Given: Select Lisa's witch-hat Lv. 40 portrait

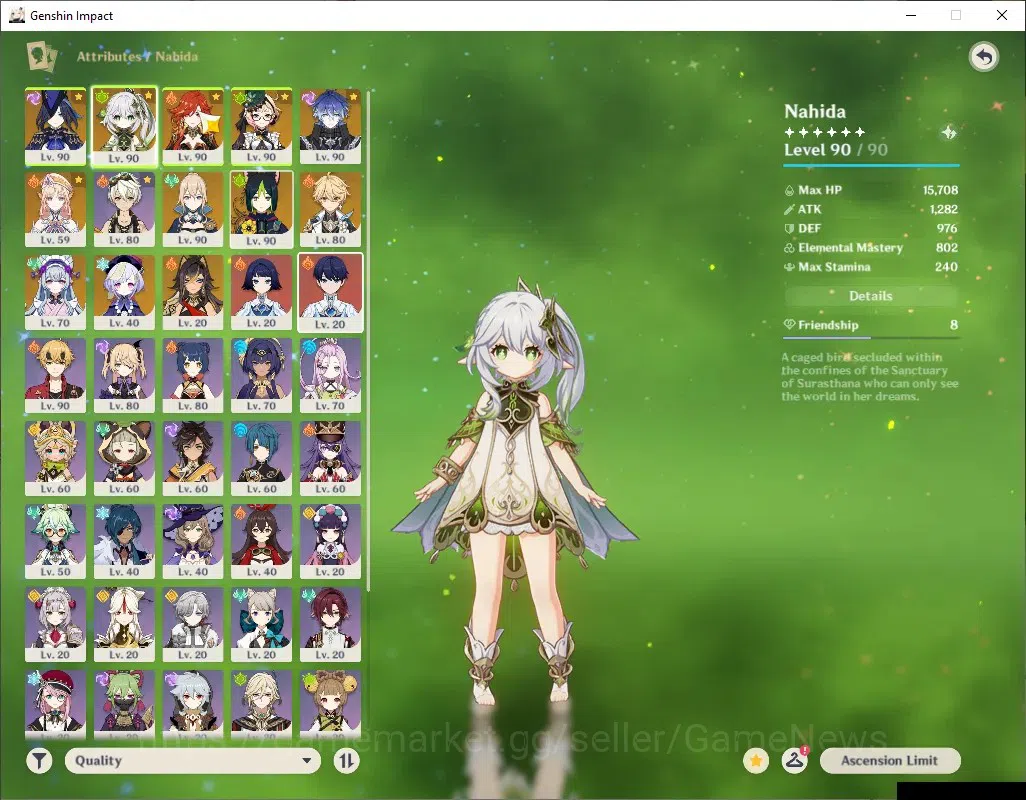Looking at the screenshot, I should coord(193,542).
